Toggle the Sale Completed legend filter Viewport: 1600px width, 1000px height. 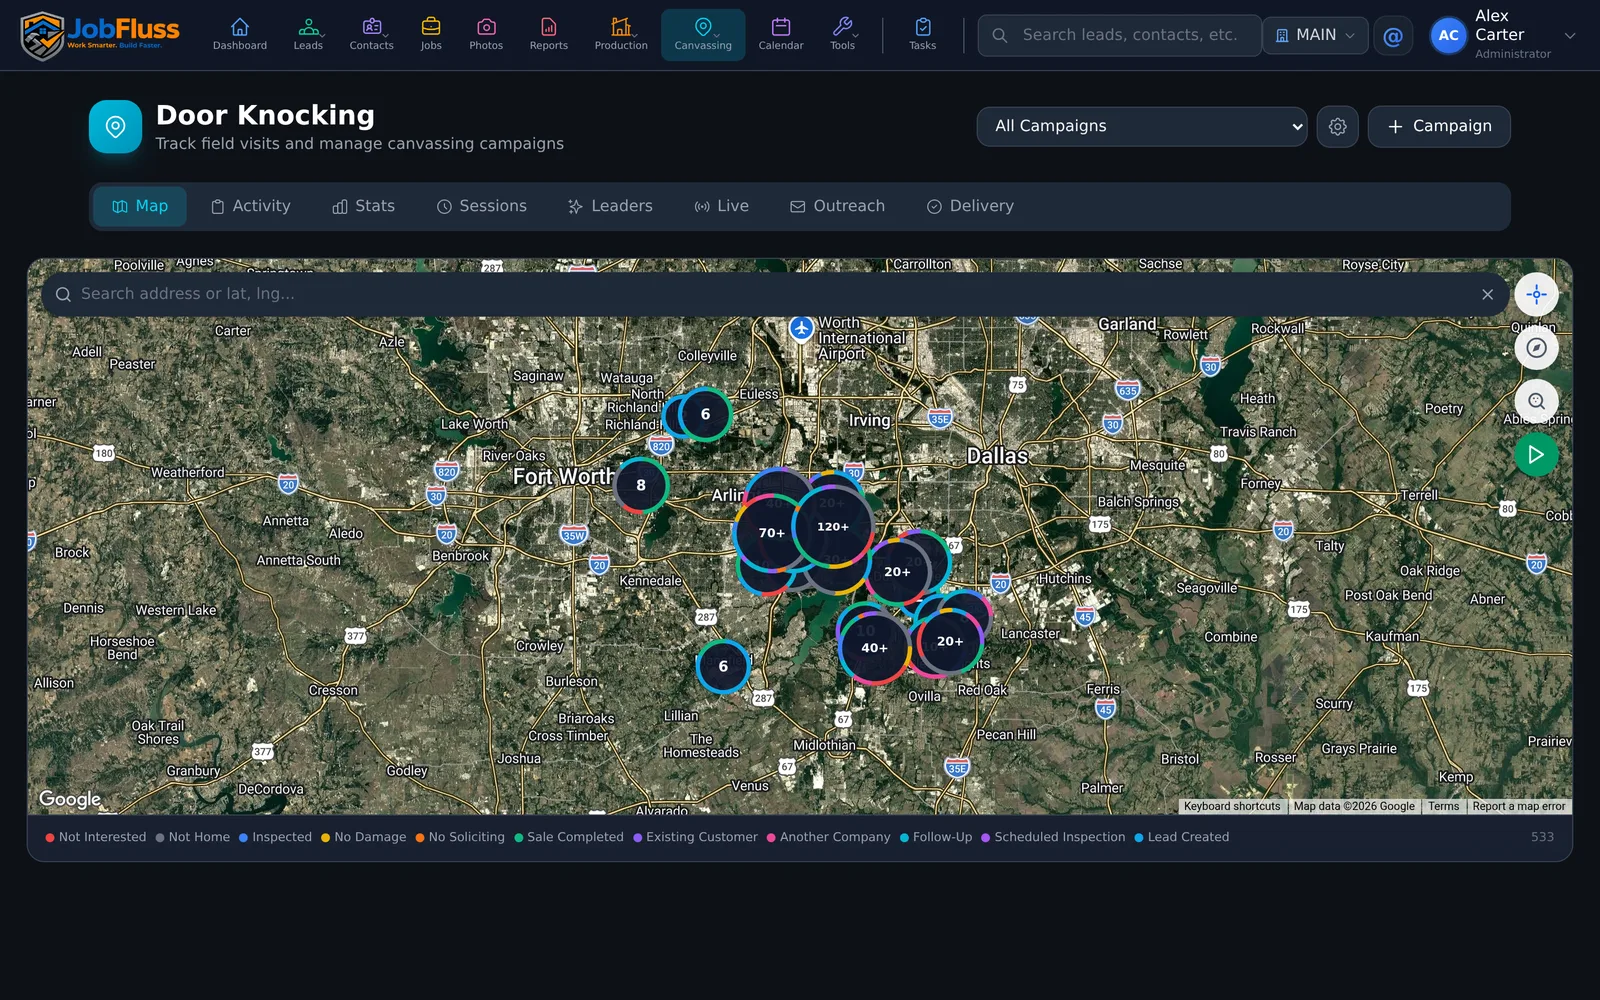[x=569, y=837]
